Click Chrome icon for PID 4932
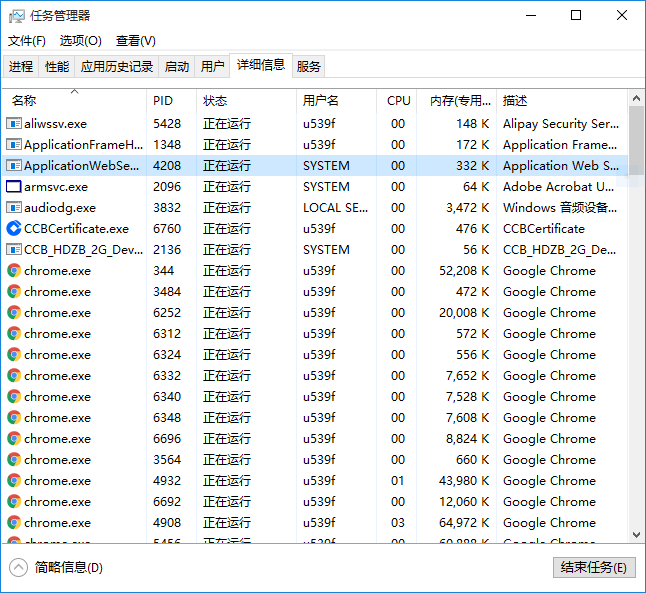The height and width of the screenshot is (593, 646). [14, 480]
